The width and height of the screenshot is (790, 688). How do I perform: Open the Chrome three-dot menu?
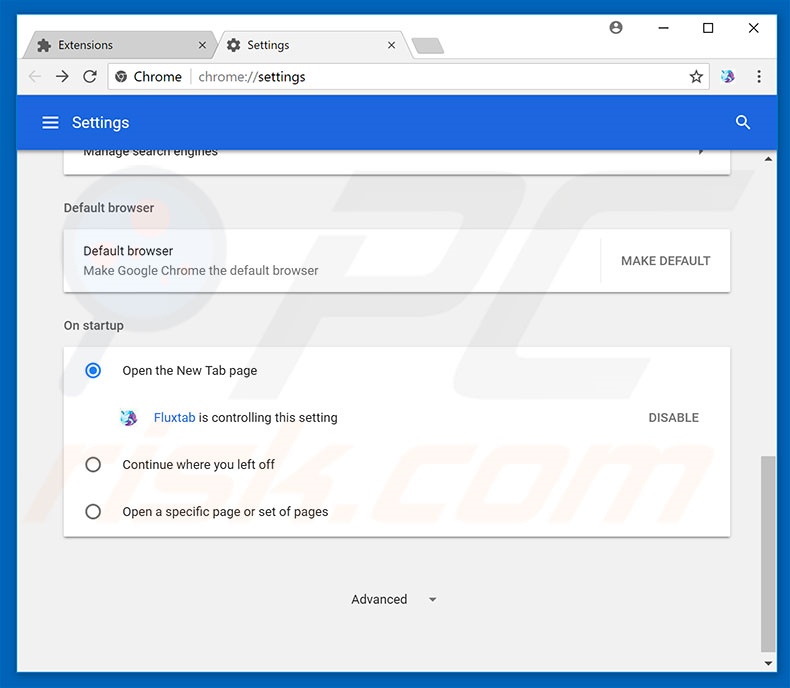point(759,77)
